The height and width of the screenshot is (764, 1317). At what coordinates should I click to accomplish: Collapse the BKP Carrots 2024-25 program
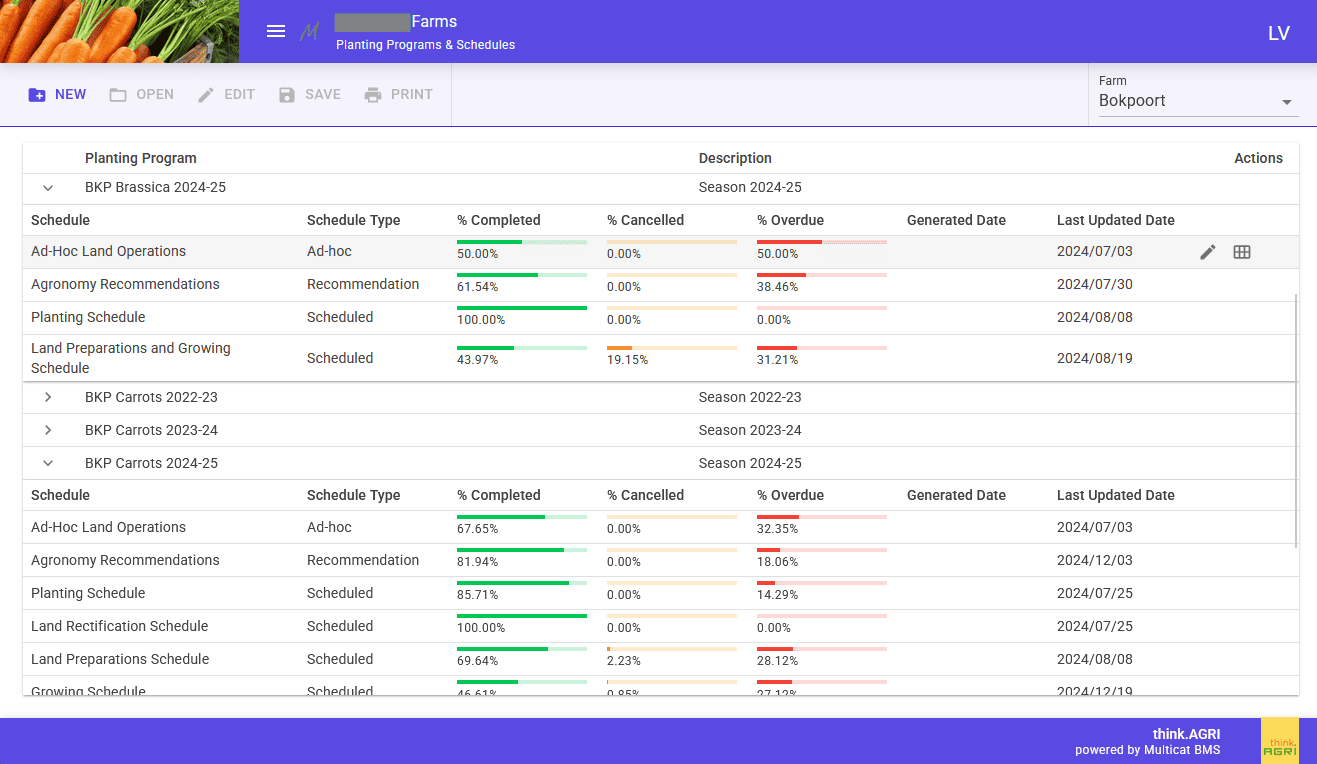[x=48, y=464]
